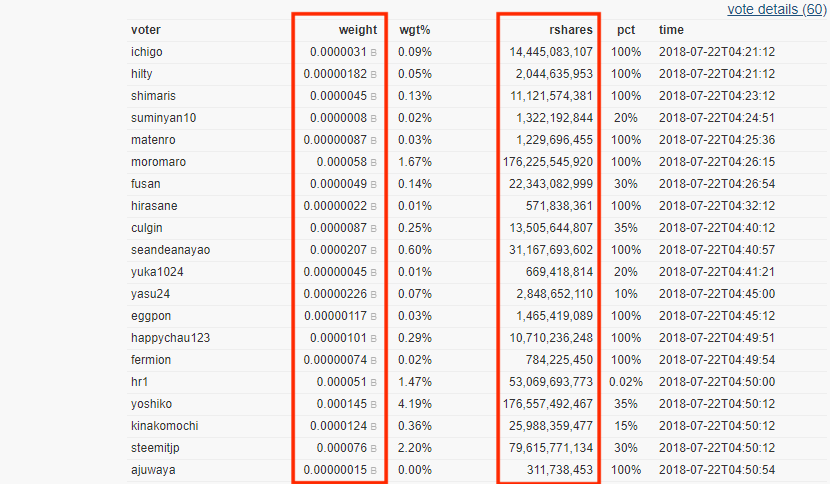Click the small icon beside moromaro's weight
Image resolution: width=830 pixels, height=484 pixels.
point(374,163)
